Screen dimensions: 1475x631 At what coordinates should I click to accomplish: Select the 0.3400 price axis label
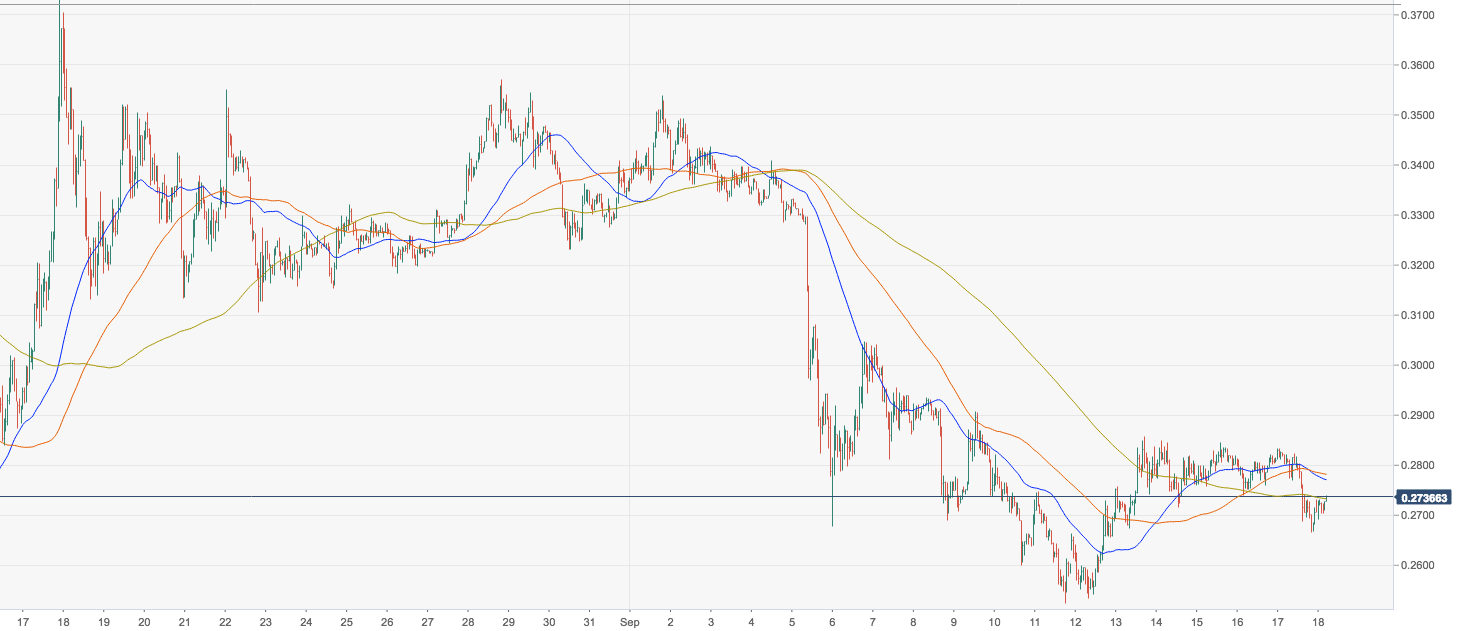(1421, 166)
